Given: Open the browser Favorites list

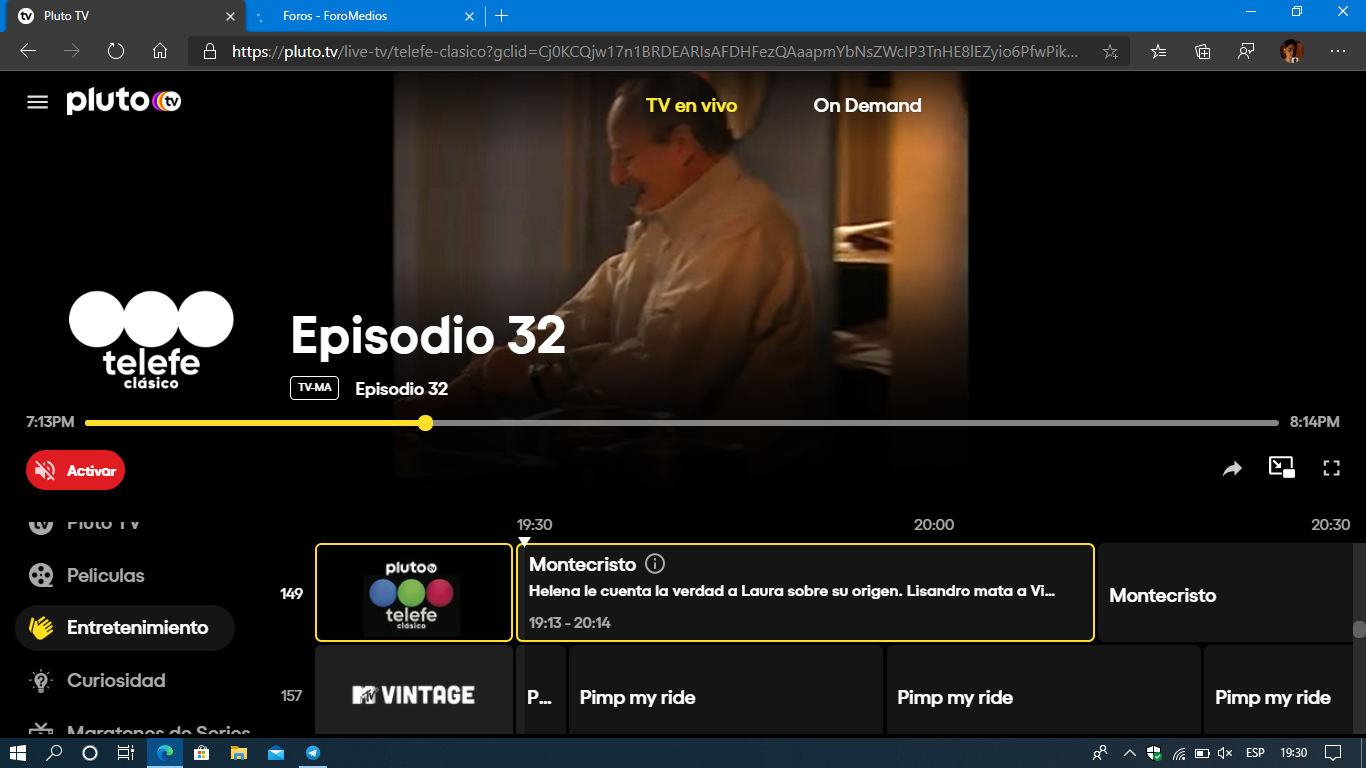Looking at the screenshot, I should point(1159,51).
